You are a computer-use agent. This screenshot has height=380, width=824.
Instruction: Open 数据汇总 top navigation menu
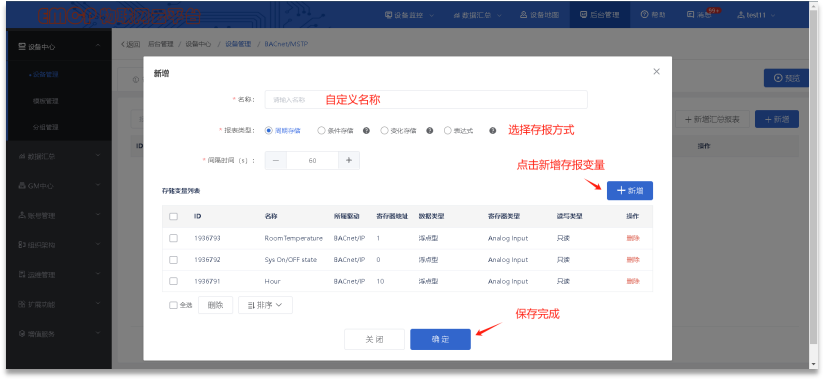click(x=478, y=15)
